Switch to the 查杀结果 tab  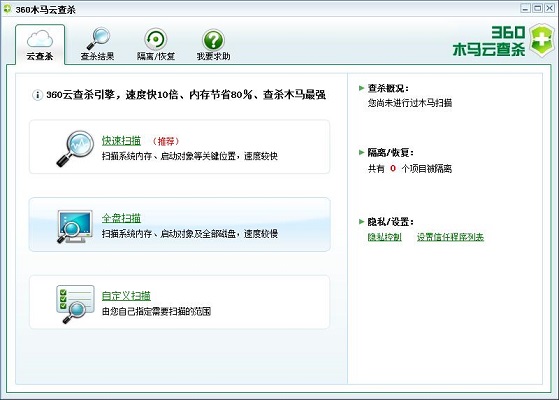(x=97, y=56)
